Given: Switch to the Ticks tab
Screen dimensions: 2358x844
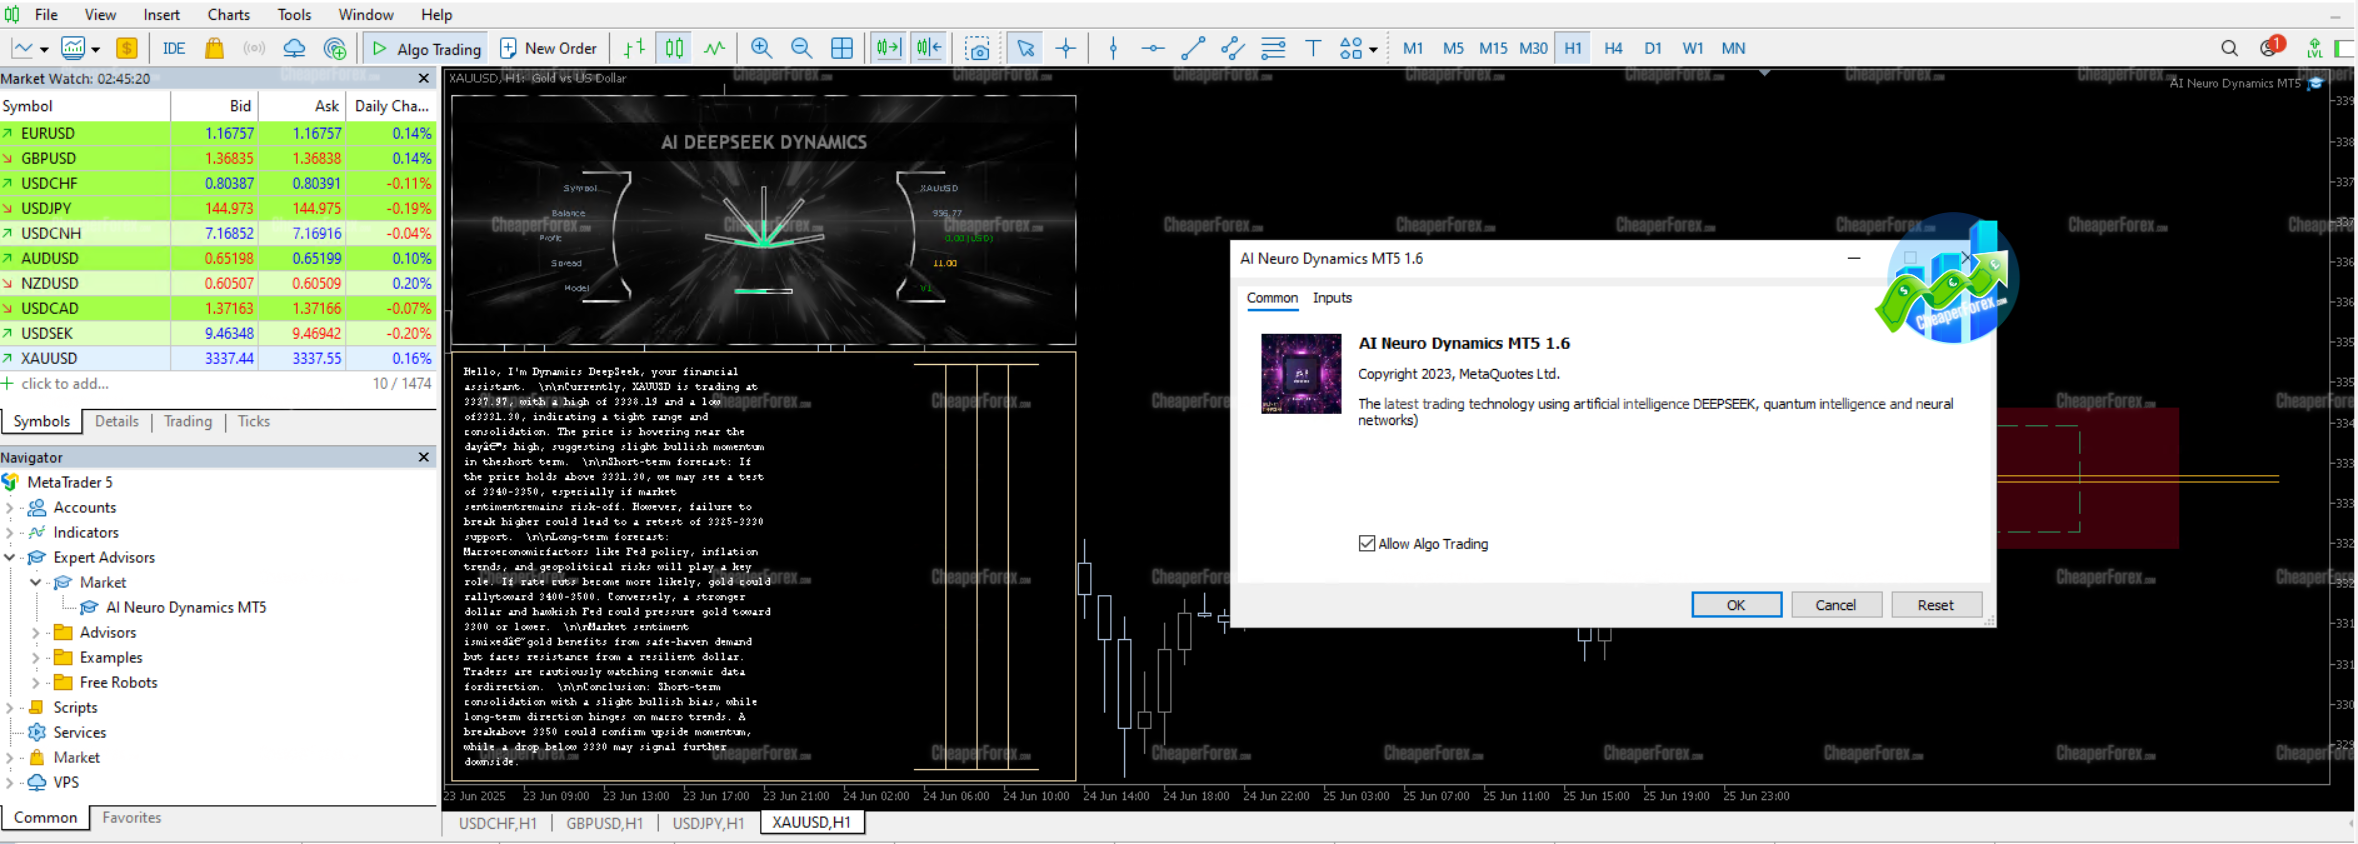Looking at the screenshot, I should pos(254,421).
